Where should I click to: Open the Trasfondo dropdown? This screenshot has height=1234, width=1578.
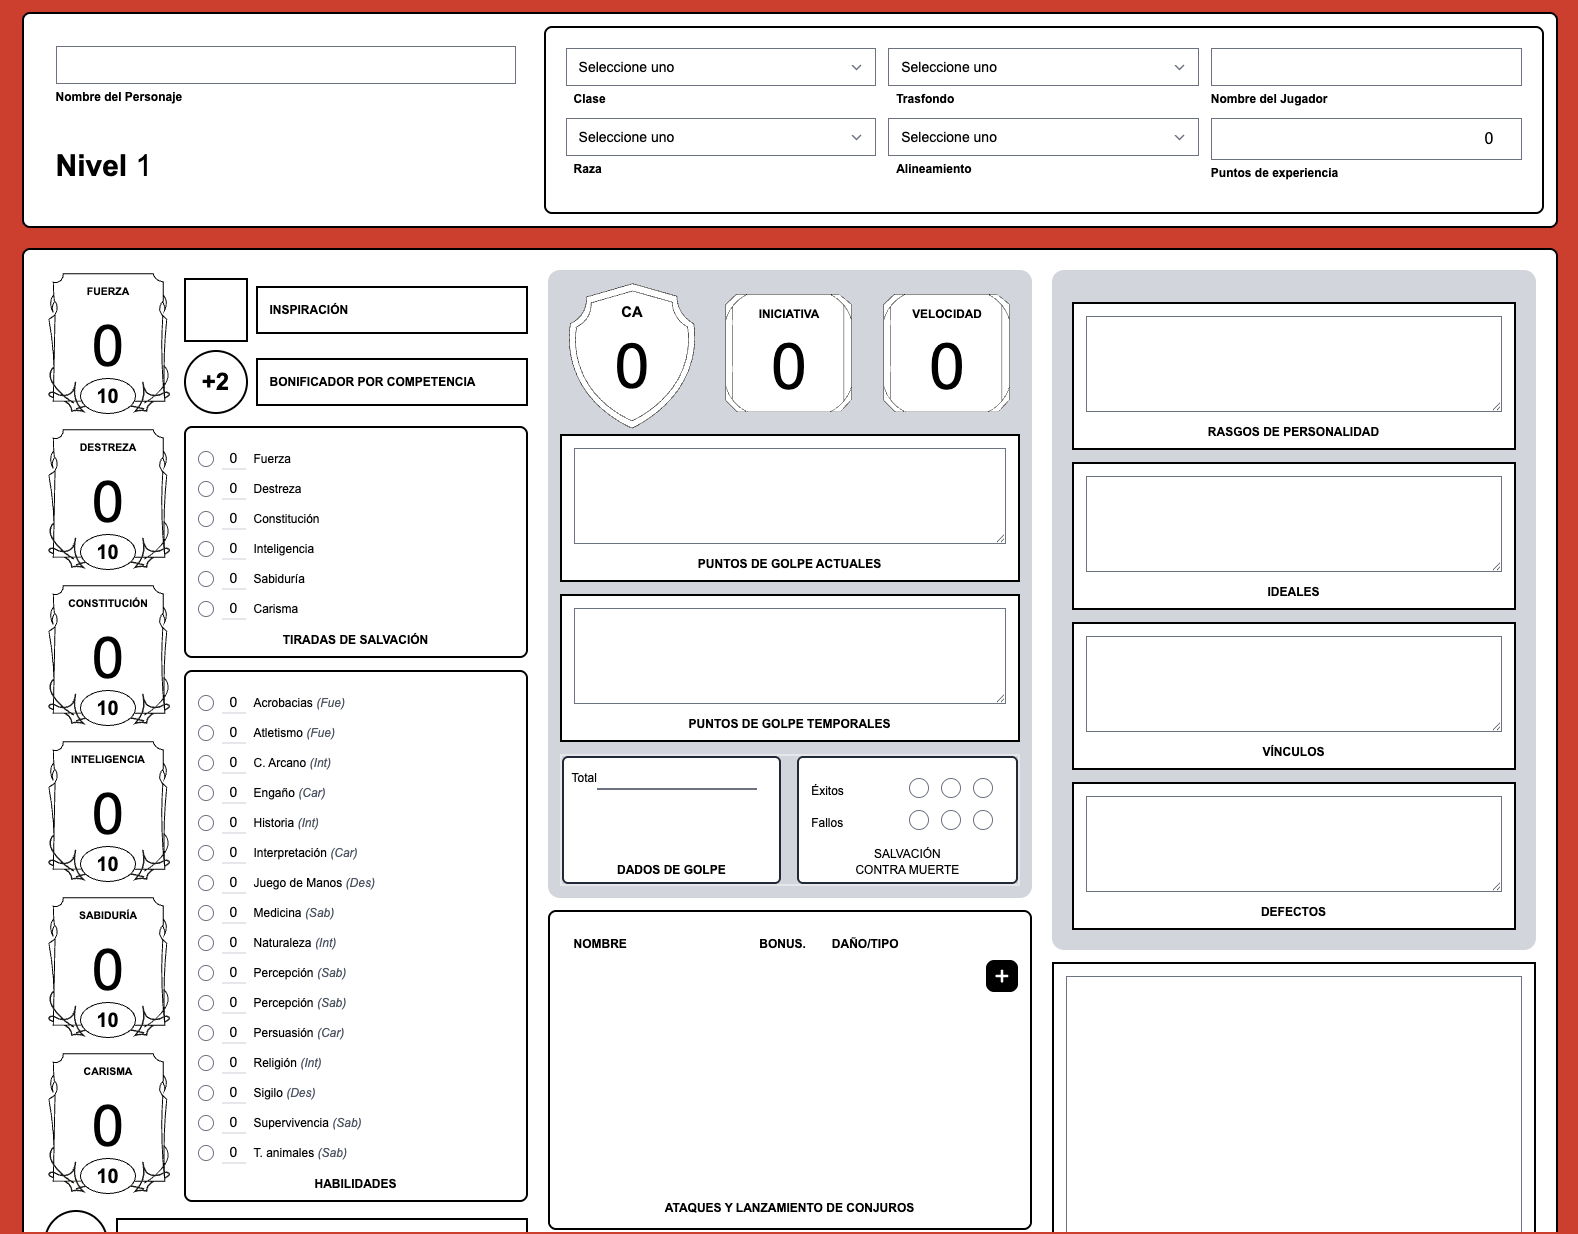1043,67
